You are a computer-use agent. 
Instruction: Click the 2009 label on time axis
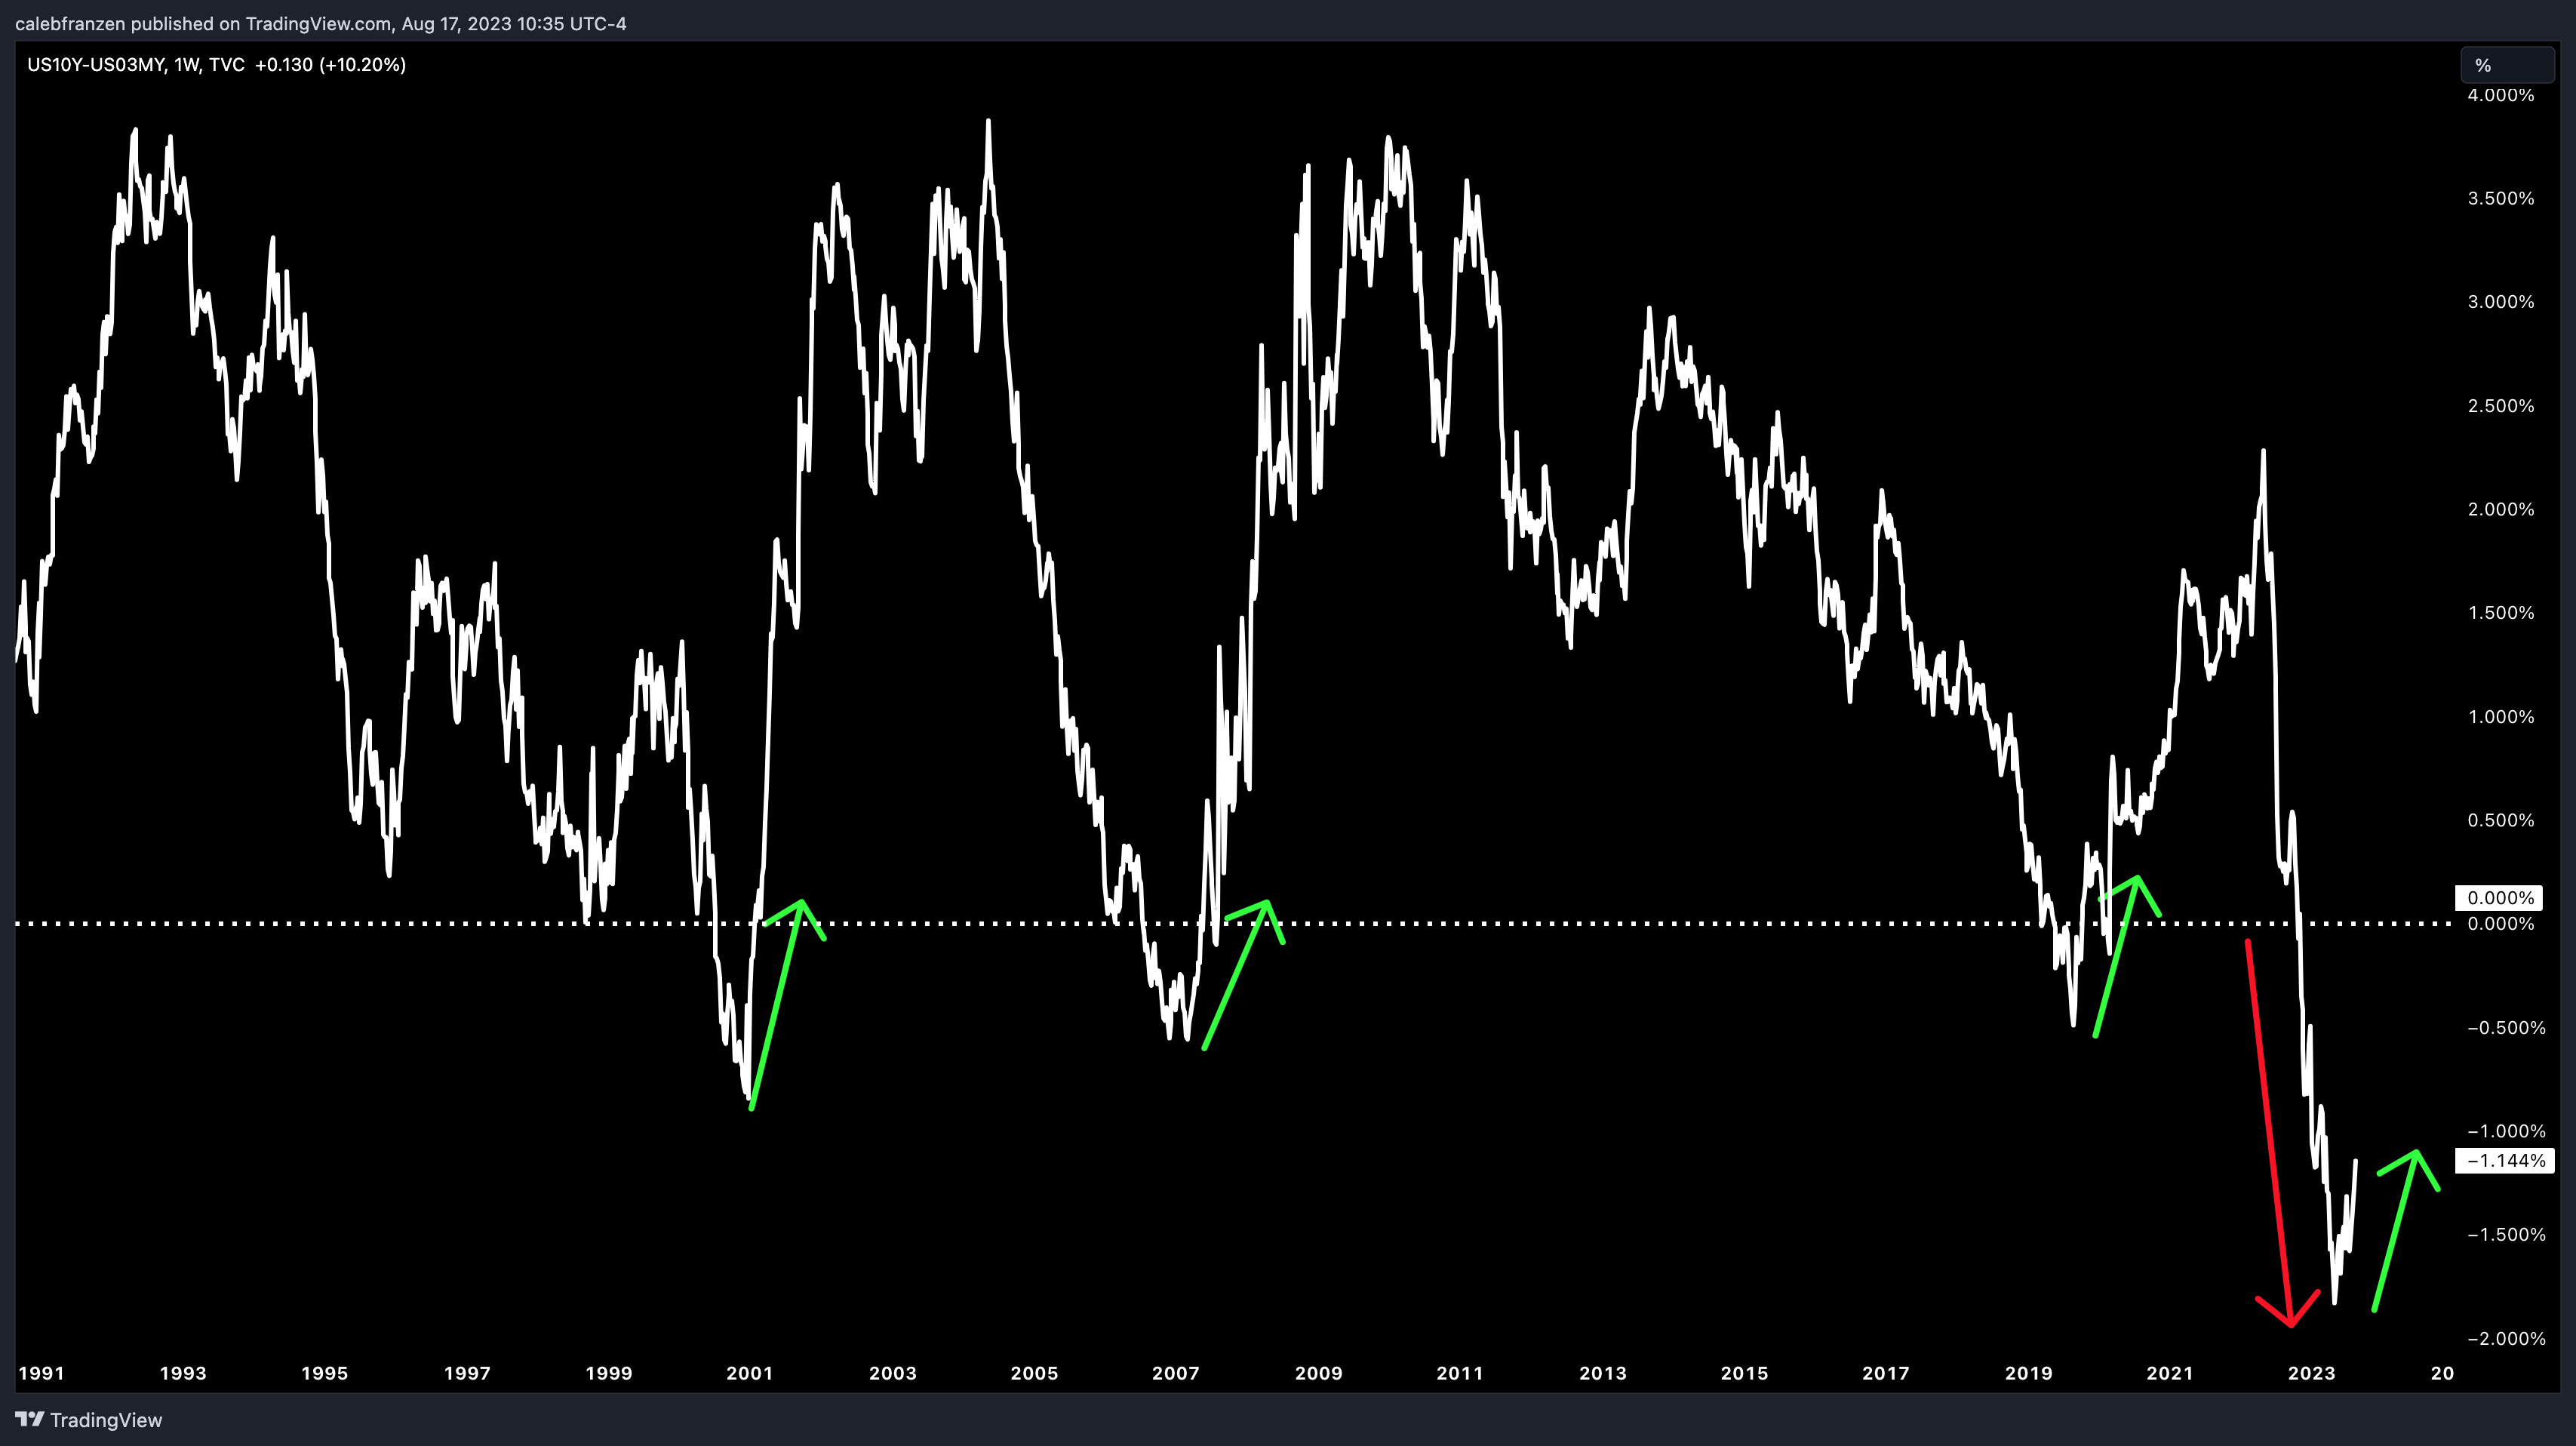click(1319, 1373)
